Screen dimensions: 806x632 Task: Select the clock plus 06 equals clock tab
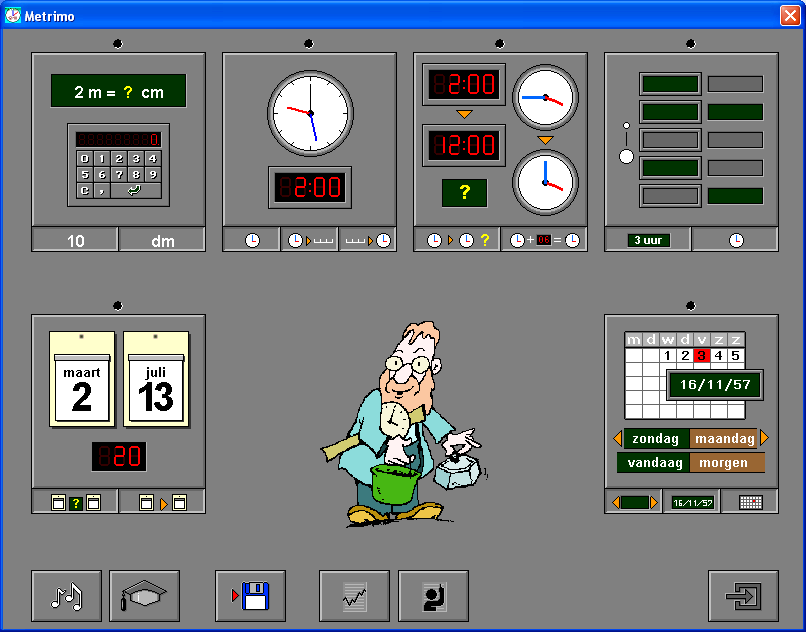[x=544, y=240]
